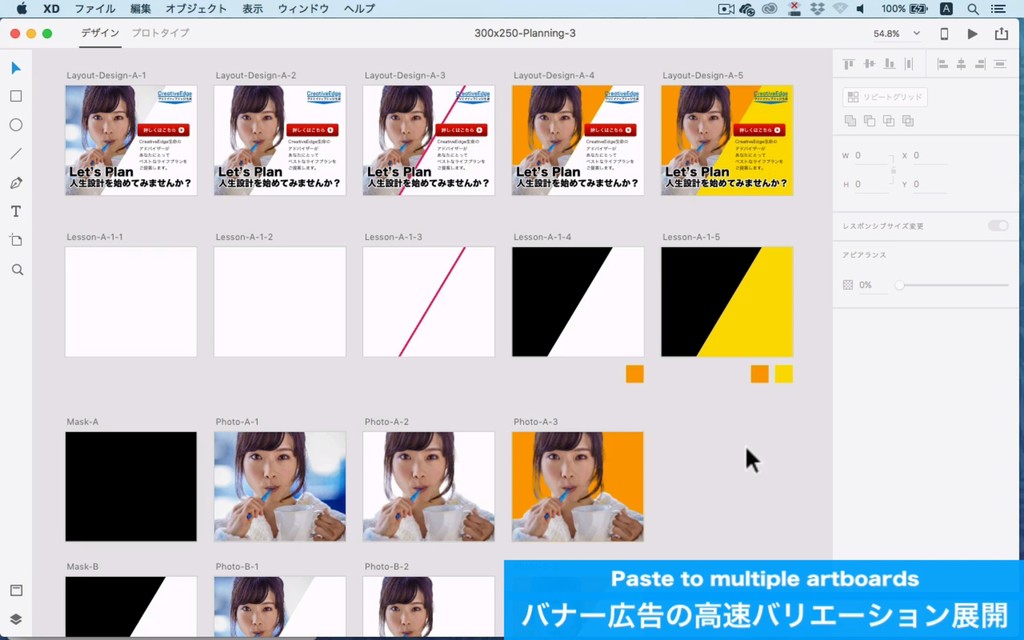Select the Pen tool
This screenshot has height=640, width=1024.
pyautogui.click(x=16, y=183)
